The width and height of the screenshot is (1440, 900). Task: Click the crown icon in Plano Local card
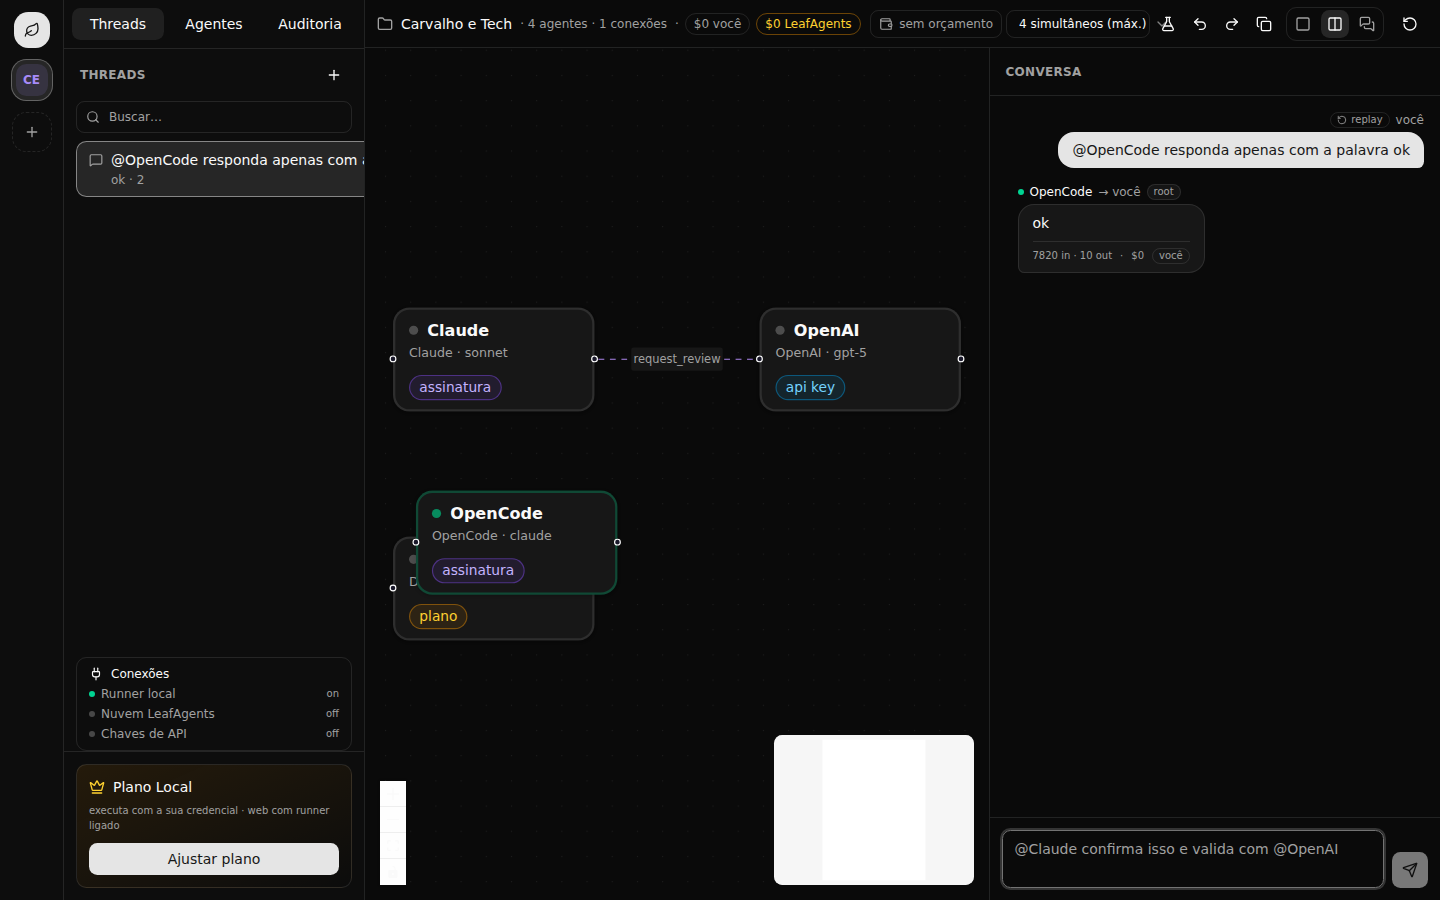click(x=97, y=787)
